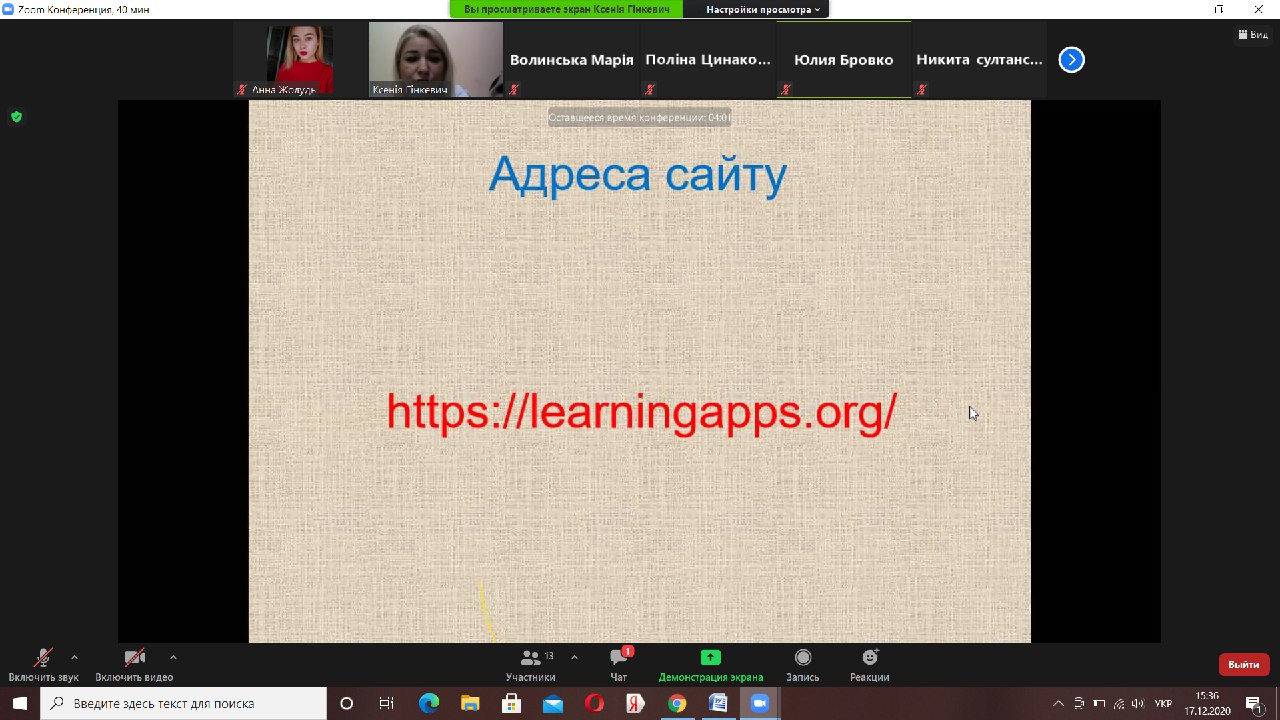Show next participants with the blue arrow
Viewport: 1280px width, 720px height.
pos(1071,60)
